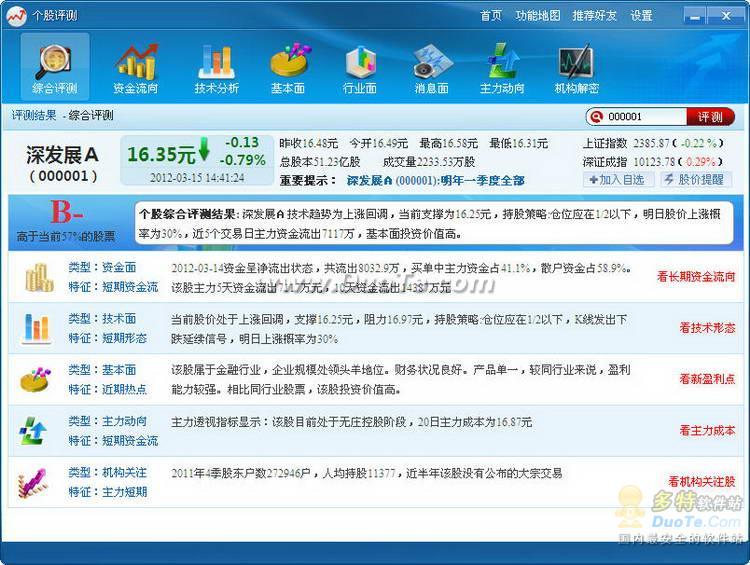
Task: Click 类型：主力动向 label
Action: [108, 421]
